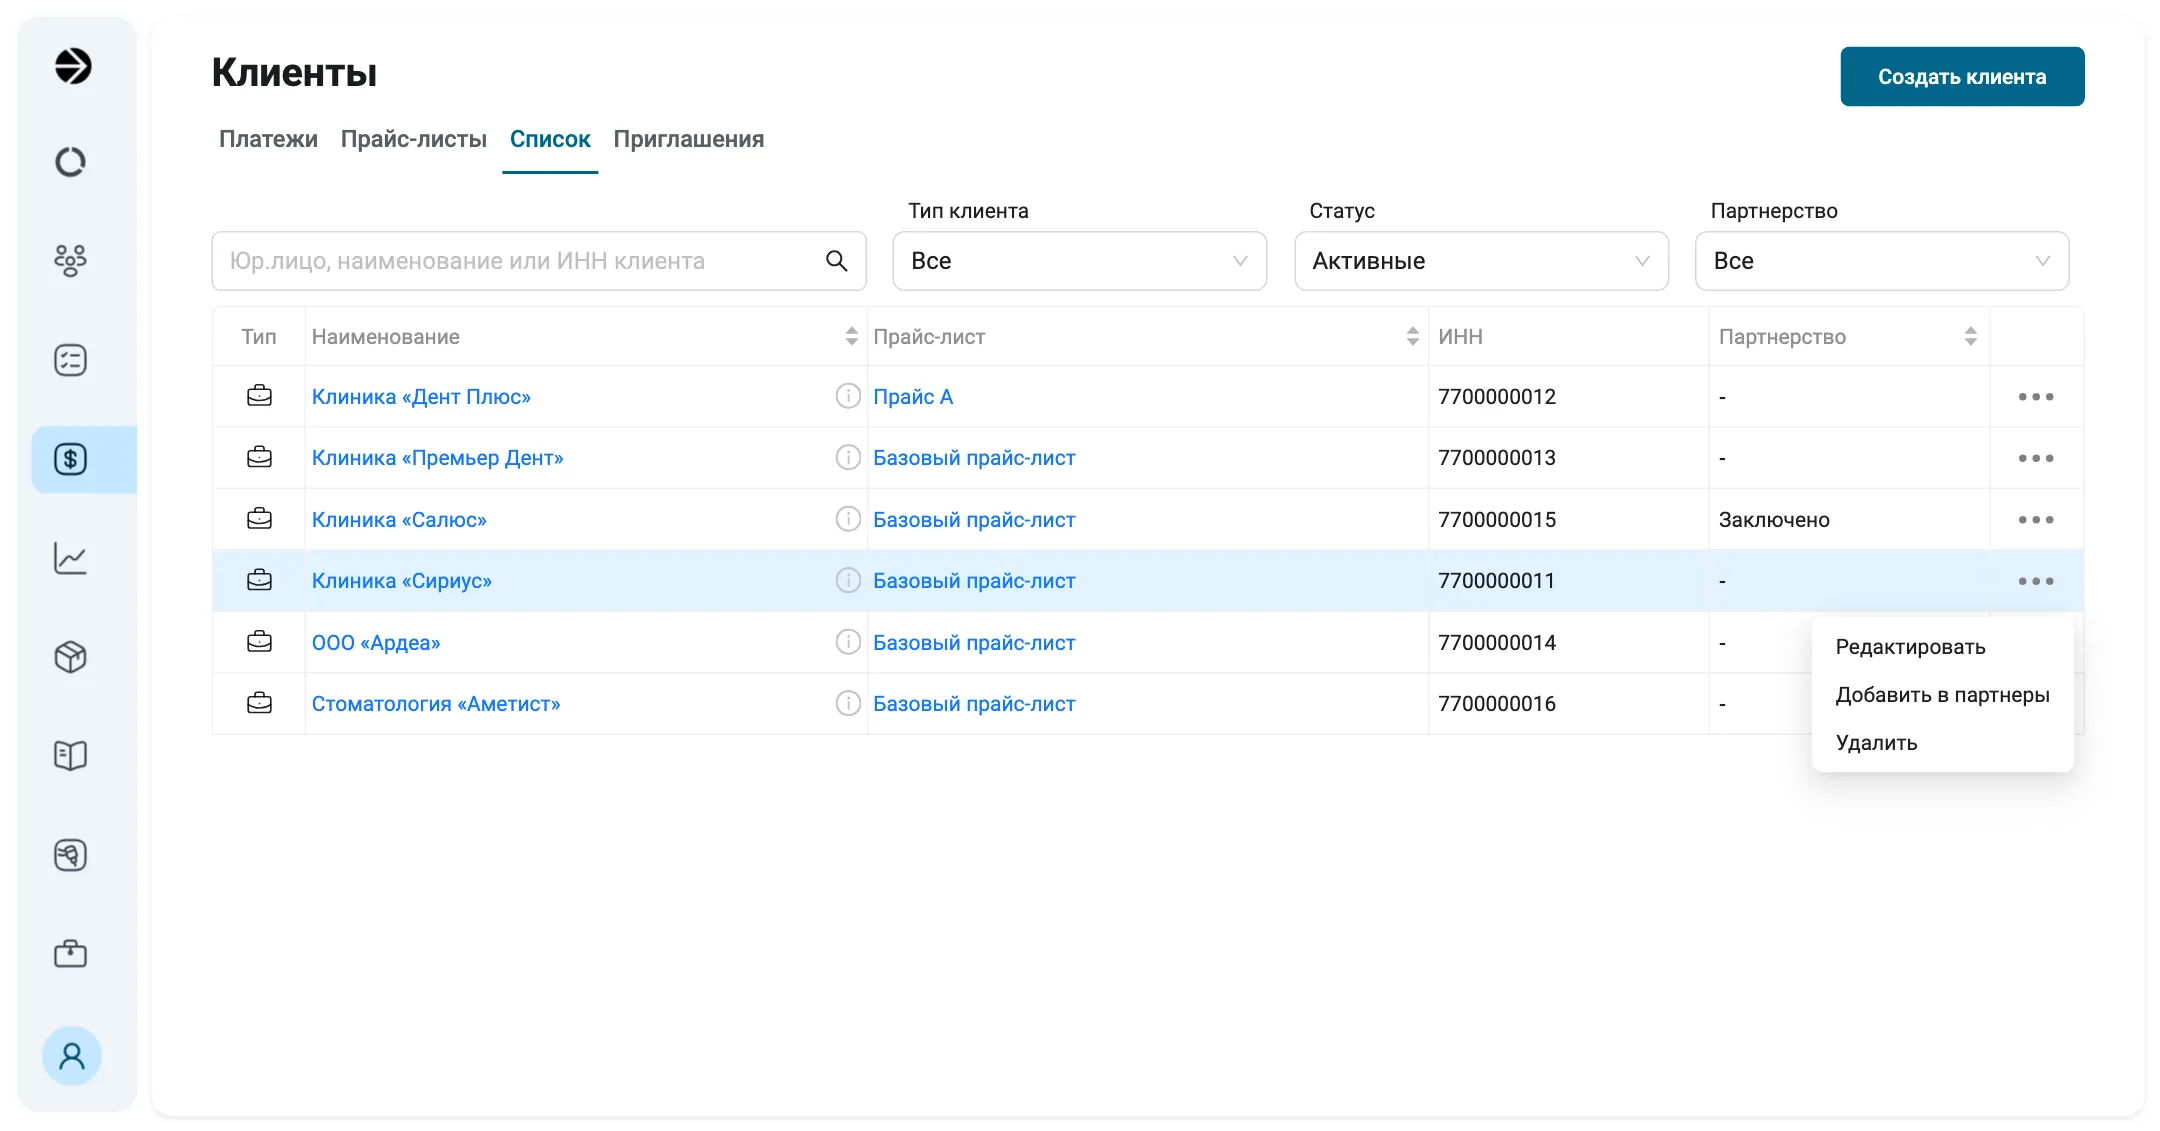2160x1131 pixels.
Task: Open the Стоматология «Аметист» client link
Action: point(436,704)
